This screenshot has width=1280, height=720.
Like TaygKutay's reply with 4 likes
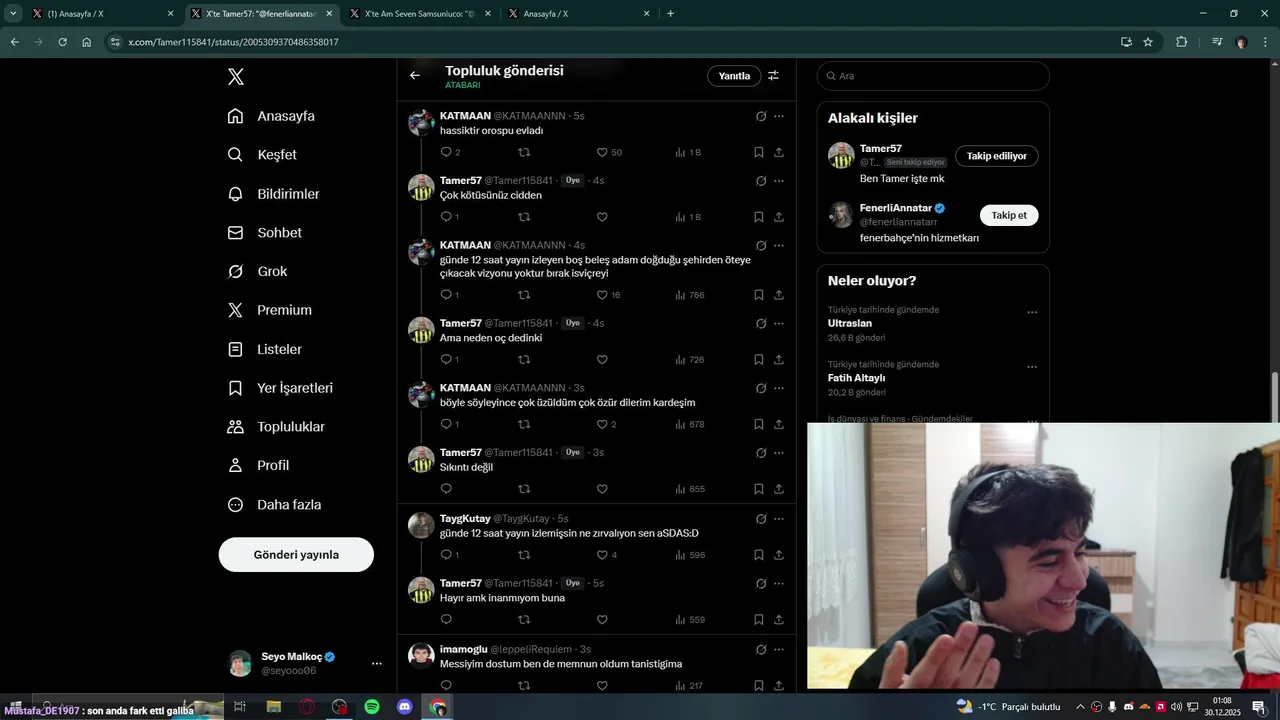(x=602, y=555)
